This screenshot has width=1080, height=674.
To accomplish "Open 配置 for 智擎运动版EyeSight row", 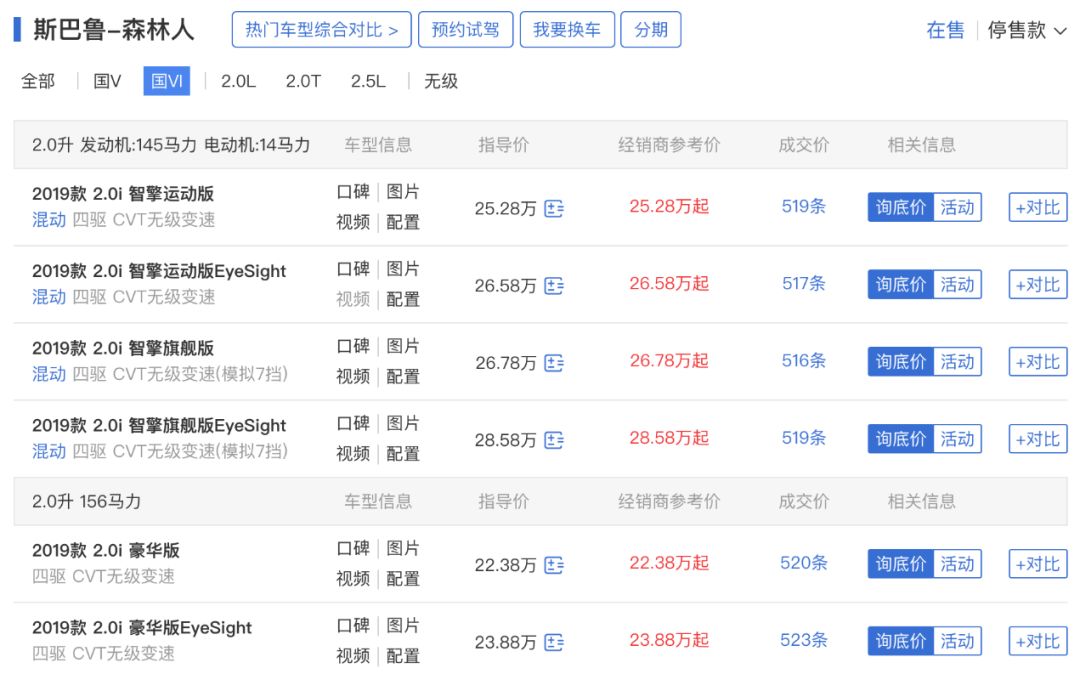I will point(403,299).
